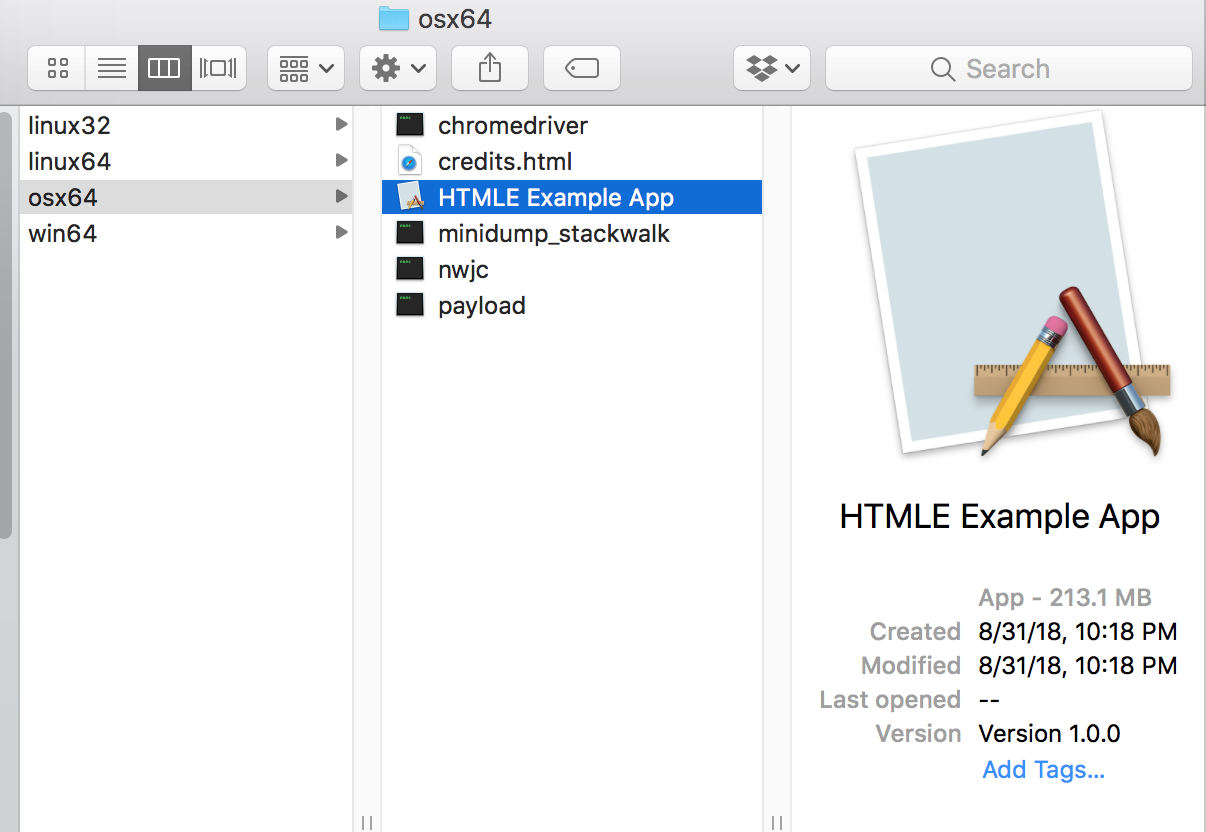Click the arrow beside osx64
Screen dimensions: 1206x832
(341, 196)
